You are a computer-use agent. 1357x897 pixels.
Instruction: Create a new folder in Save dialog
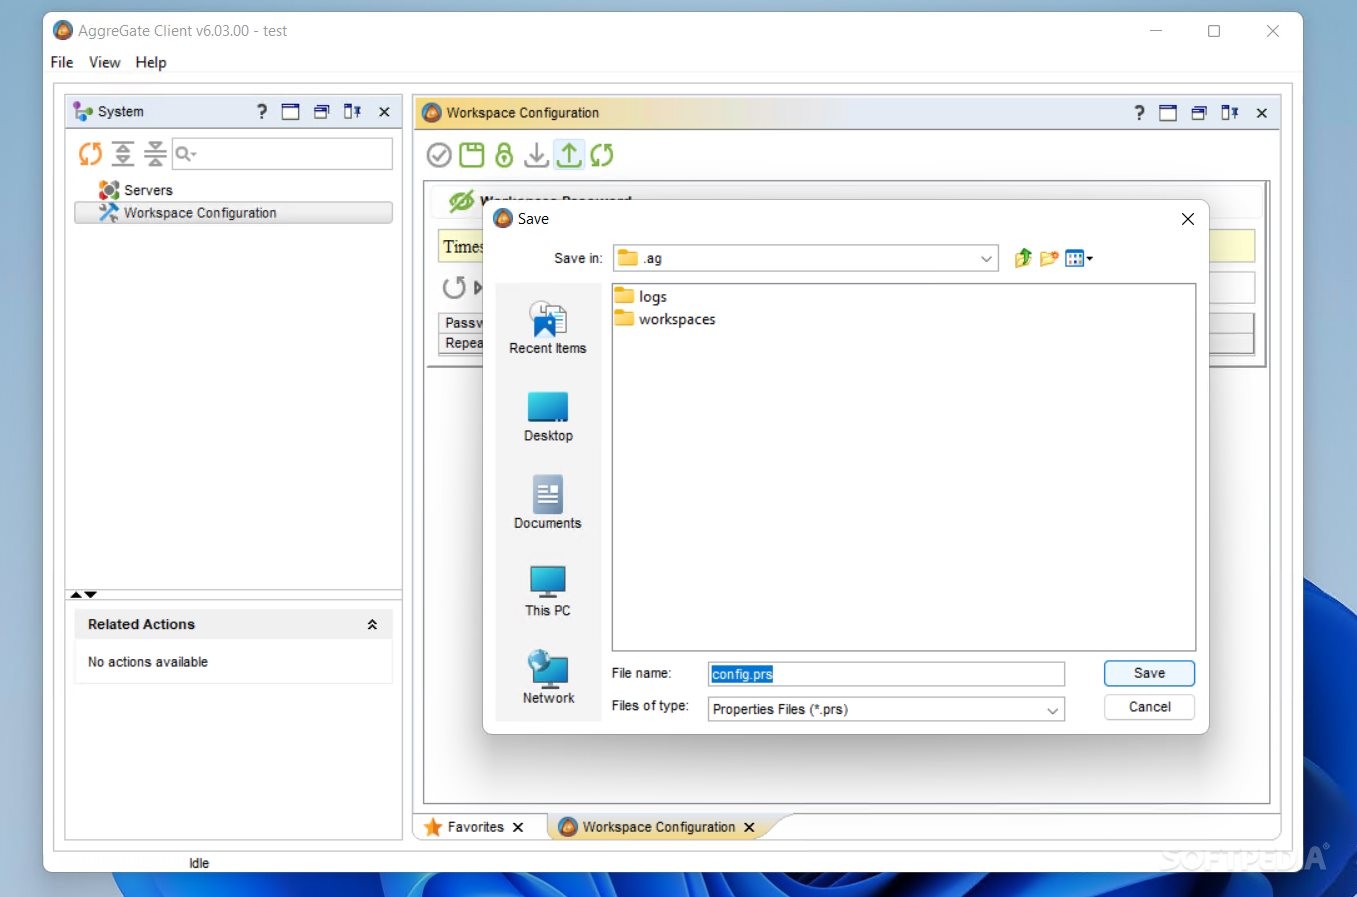[1049, 258]
